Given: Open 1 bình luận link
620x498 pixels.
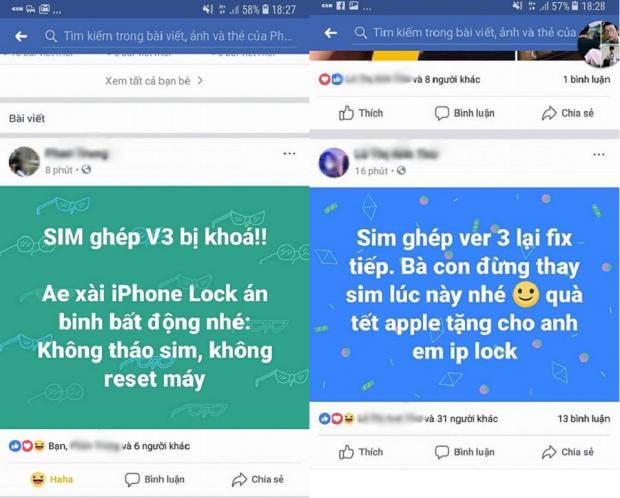Looking at the screenshot, I should [x=586, y=80].
